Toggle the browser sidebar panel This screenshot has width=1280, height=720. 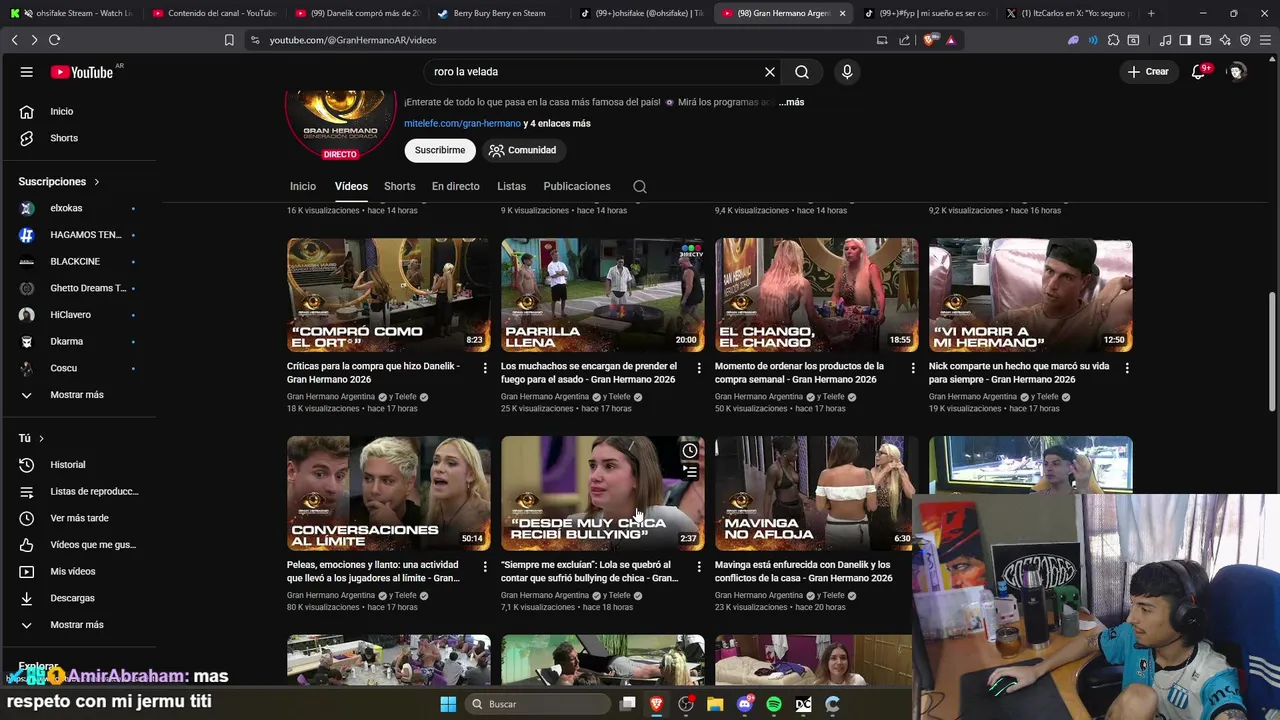coord(1185,40)
